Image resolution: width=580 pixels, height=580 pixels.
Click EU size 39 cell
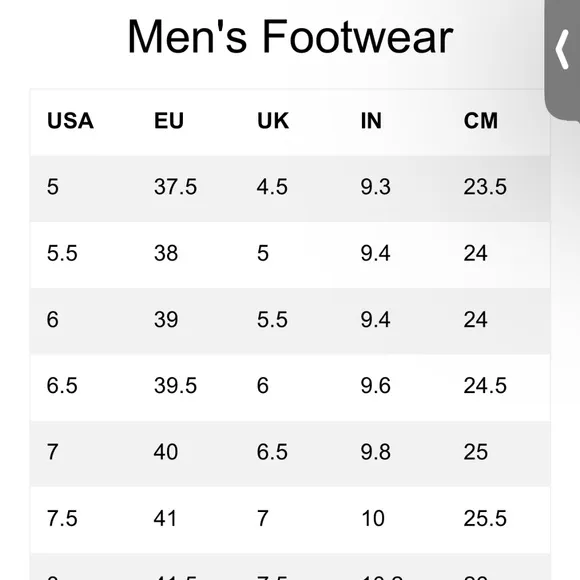166,319
